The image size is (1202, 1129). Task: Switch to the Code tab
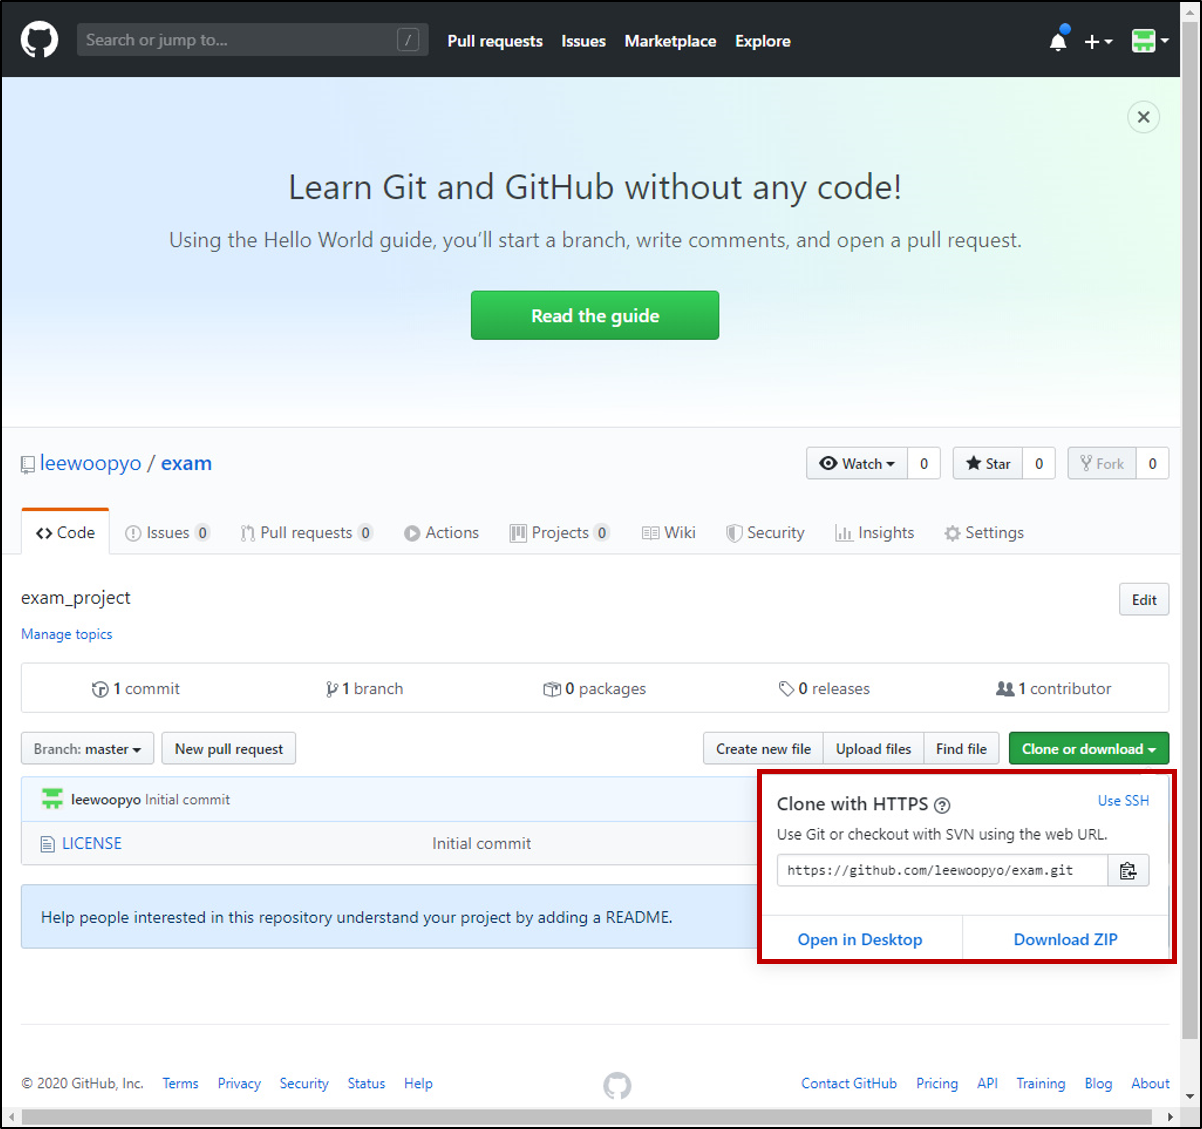click(x=66, y=533)
